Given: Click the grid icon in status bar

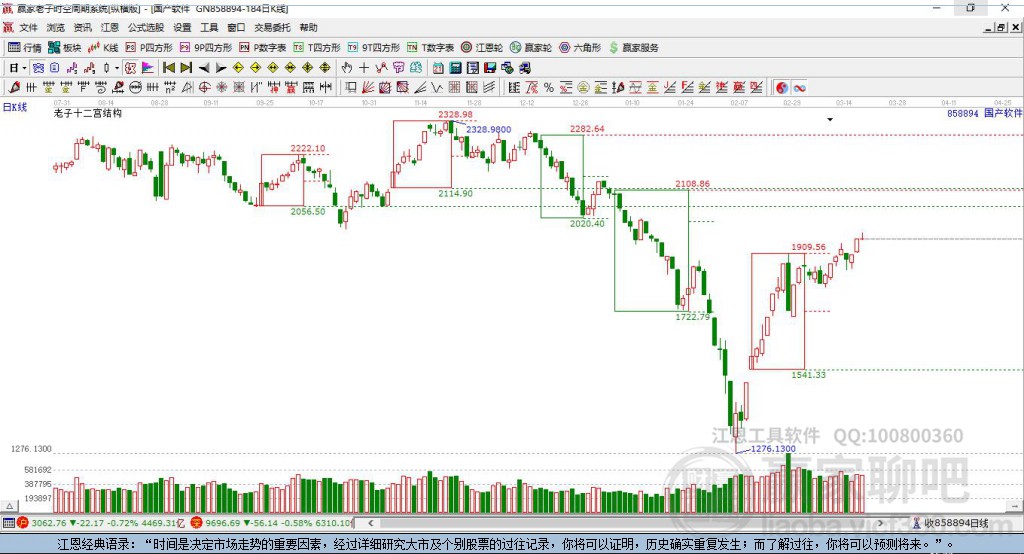Looking at the screenshot, I should click(x=8, y=523).
